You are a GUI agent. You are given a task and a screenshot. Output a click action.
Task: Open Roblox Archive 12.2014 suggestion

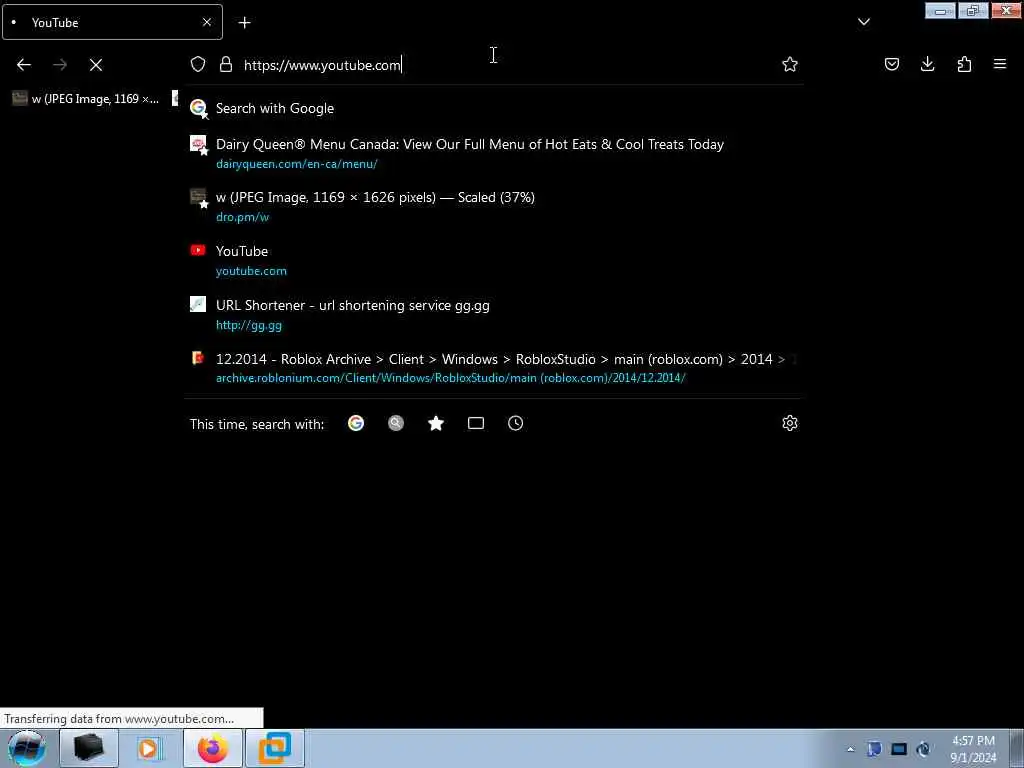(493, 368)
